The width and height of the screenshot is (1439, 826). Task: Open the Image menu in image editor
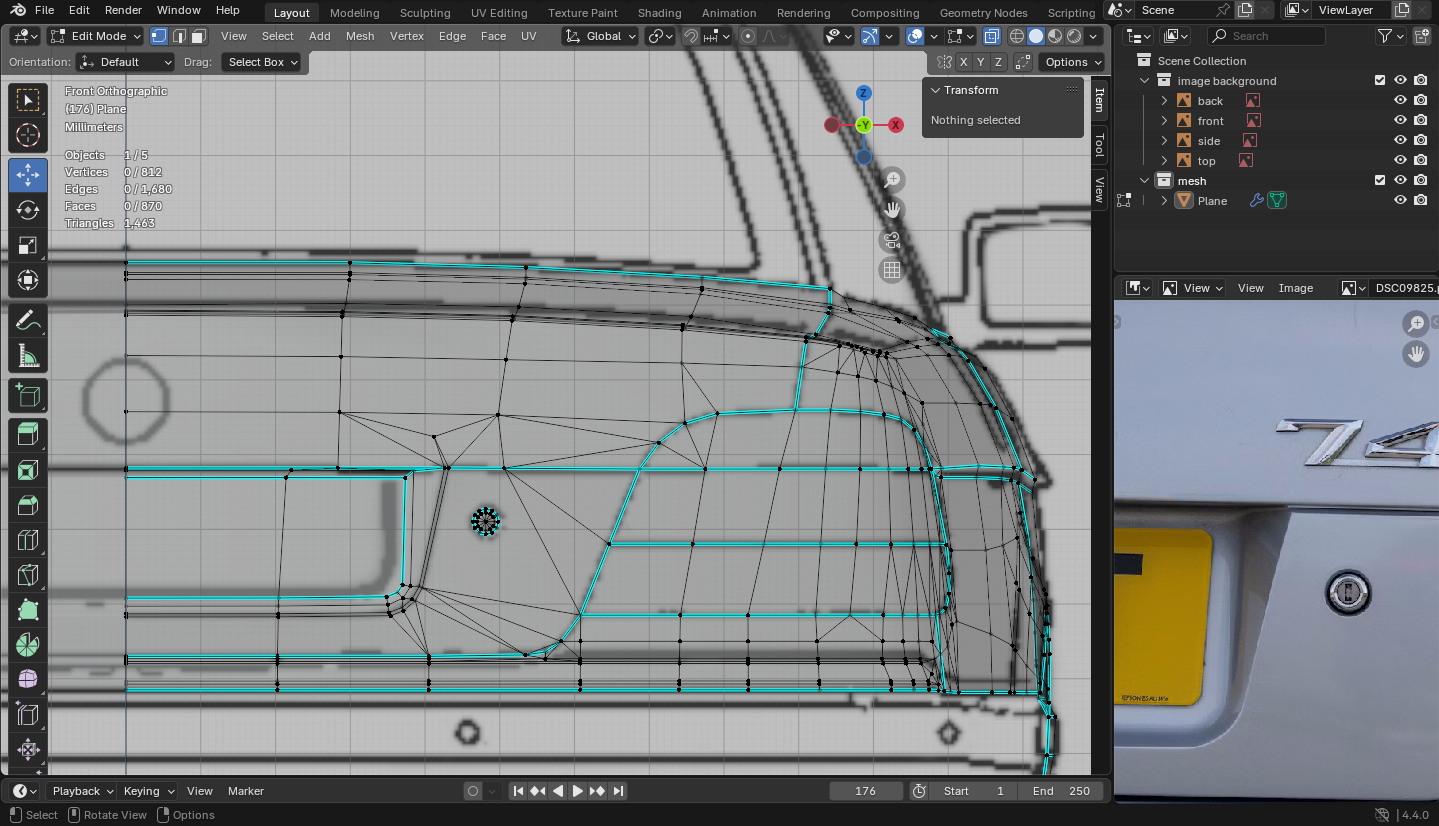1296,288
